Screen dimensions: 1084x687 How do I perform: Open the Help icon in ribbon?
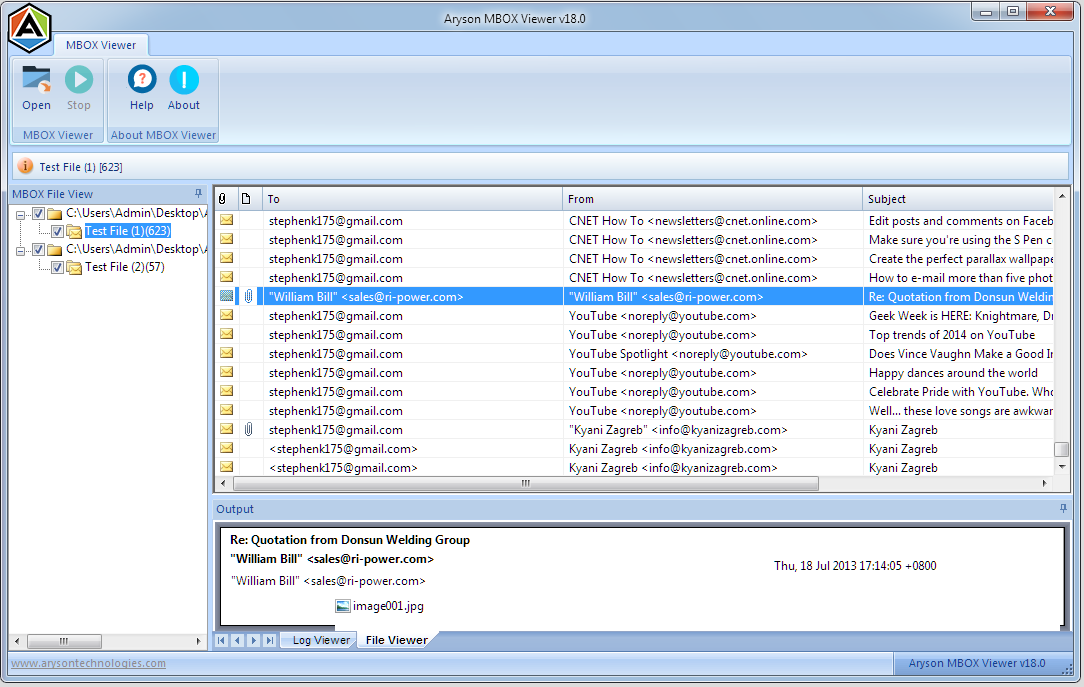pos(142,80)
